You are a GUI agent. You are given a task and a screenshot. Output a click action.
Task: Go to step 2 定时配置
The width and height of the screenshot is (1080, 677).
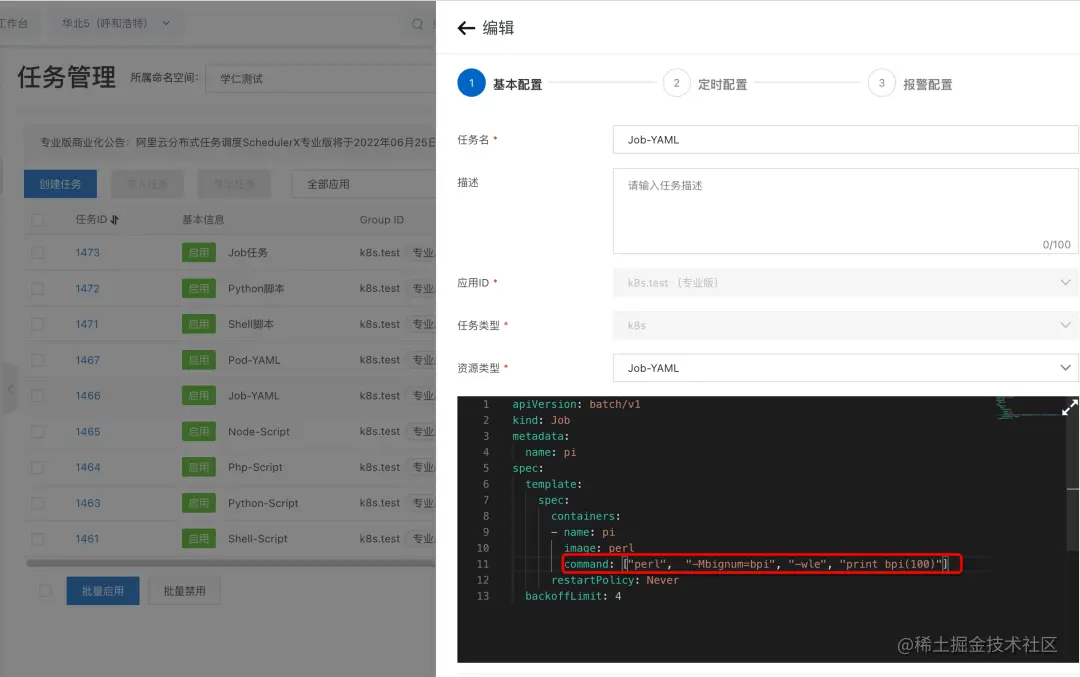tap(705, 84)
